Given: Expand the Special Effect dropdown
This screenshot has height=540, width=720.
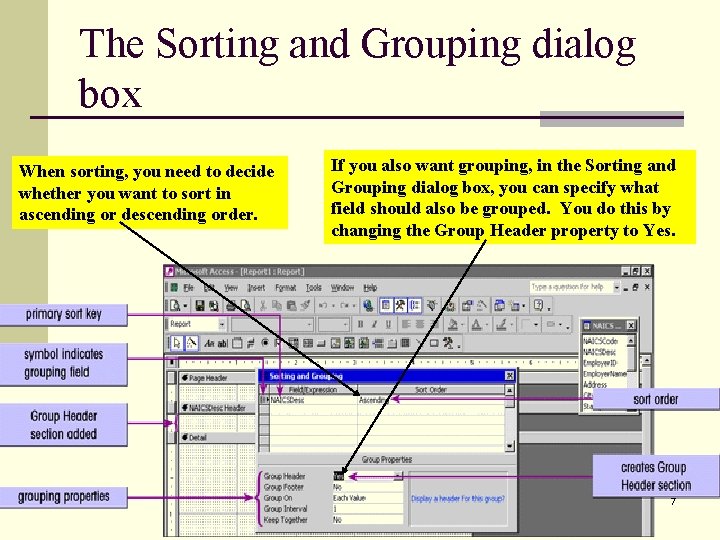Looking at the screenshot, I should (x=560, y=324).
